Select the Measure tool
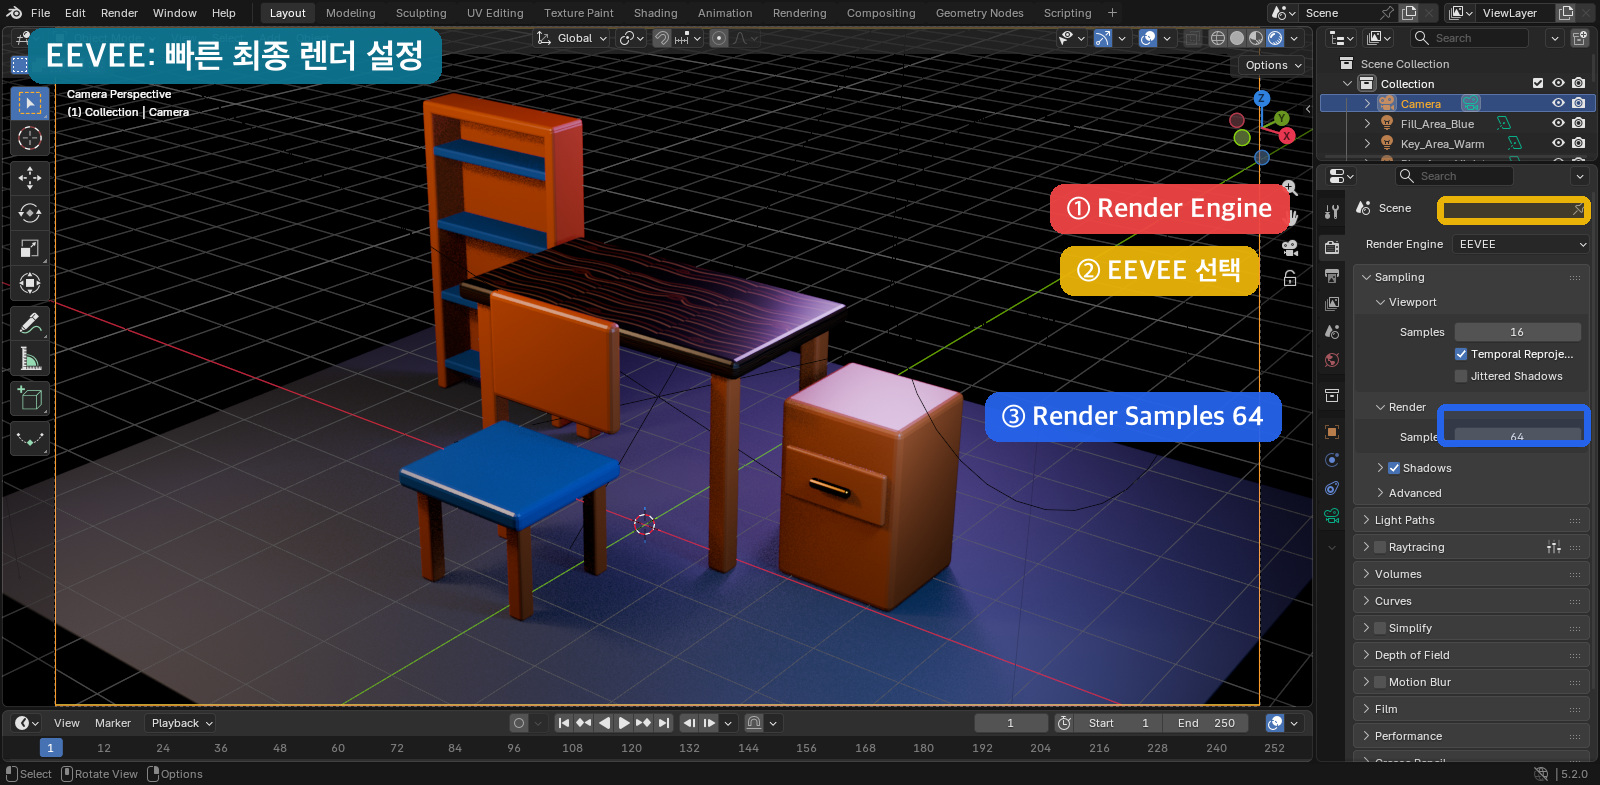The width and height of the screenshot is (1600, 785). point(30,358)
